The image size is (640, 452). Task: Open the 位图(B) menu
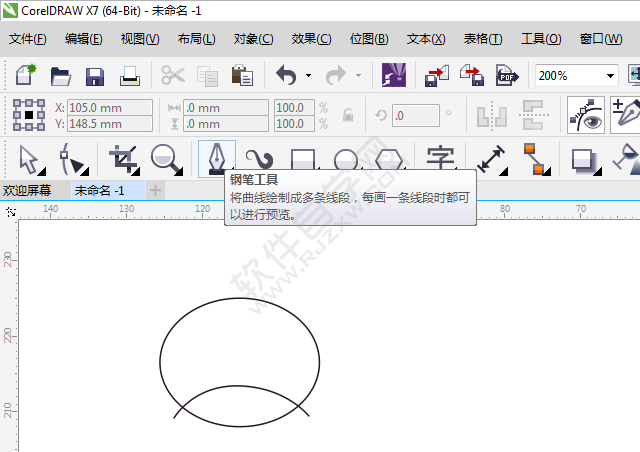(x=369, y=39)
